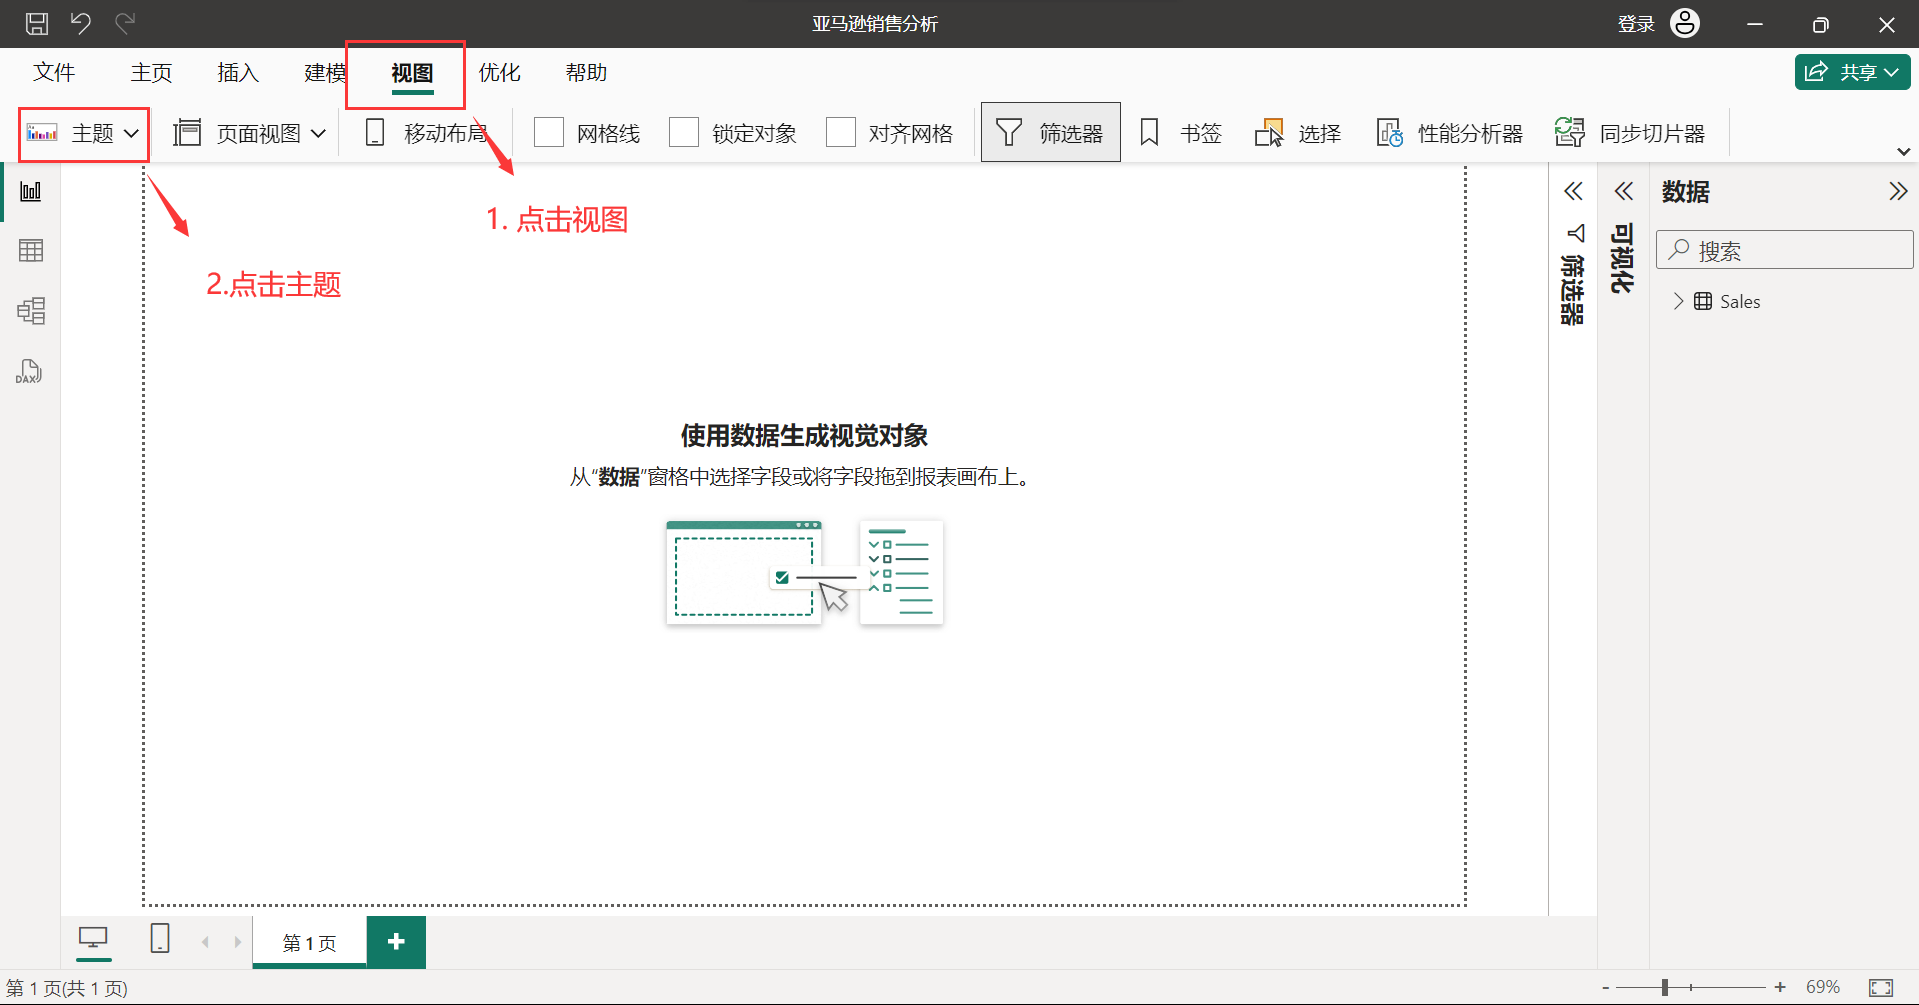
Task: Enable the 网格线 checkbox
Action: 549,132
